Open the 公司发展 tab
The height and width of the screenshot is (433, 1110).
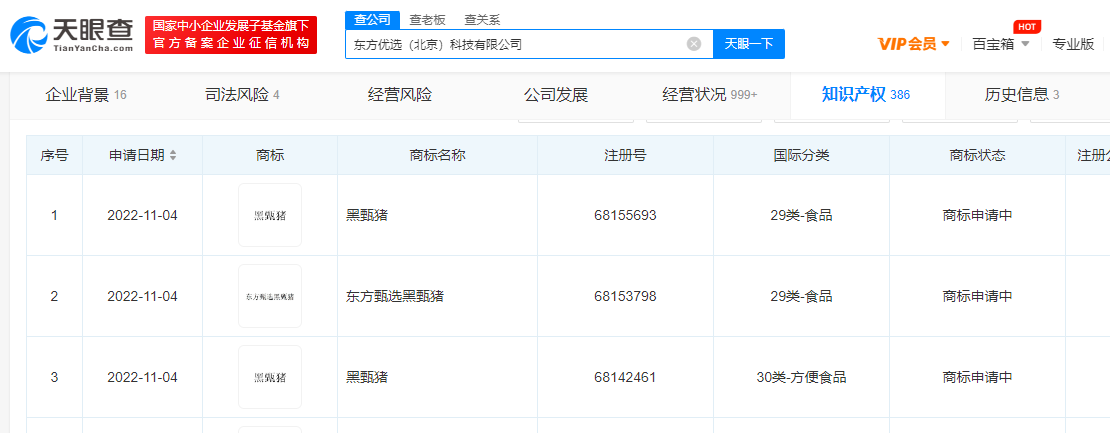[x=556, y=95]
